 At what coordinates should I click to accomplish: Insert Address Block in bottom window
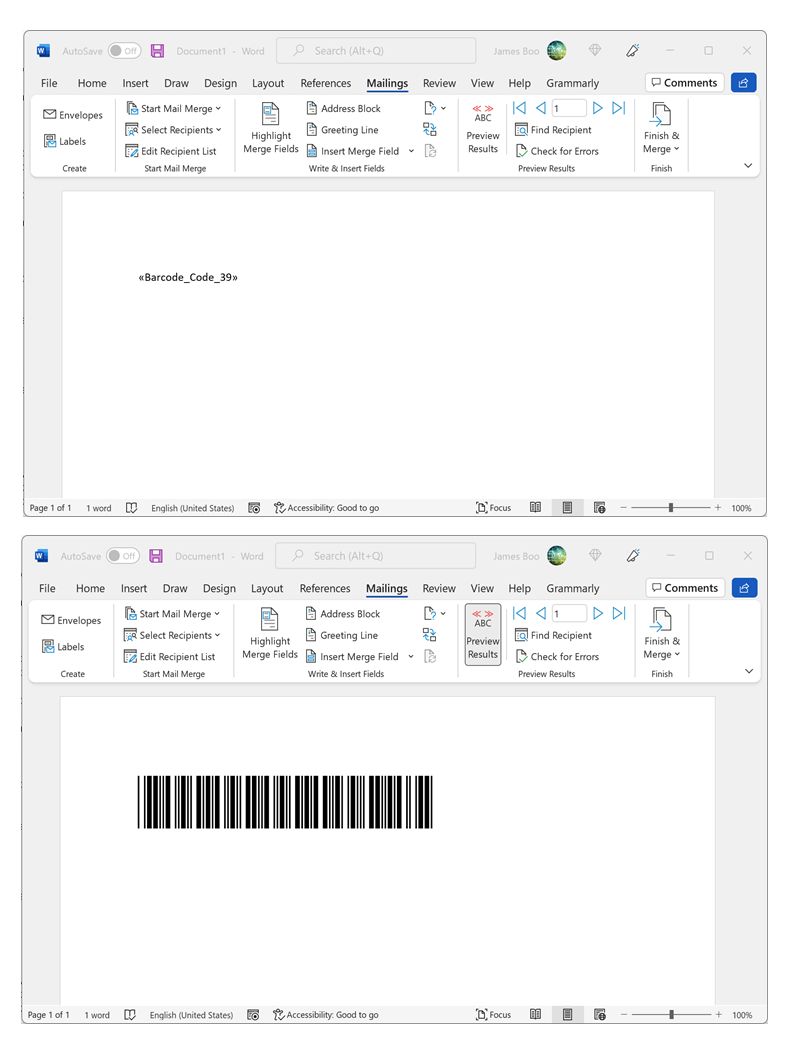coord(343,614)
